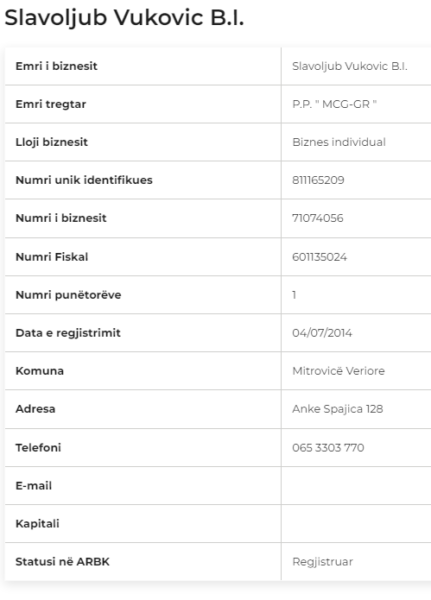Screen dimensions: 431x600
Task: Click the Numri unik identifikues label
Action: click(84, 180)
